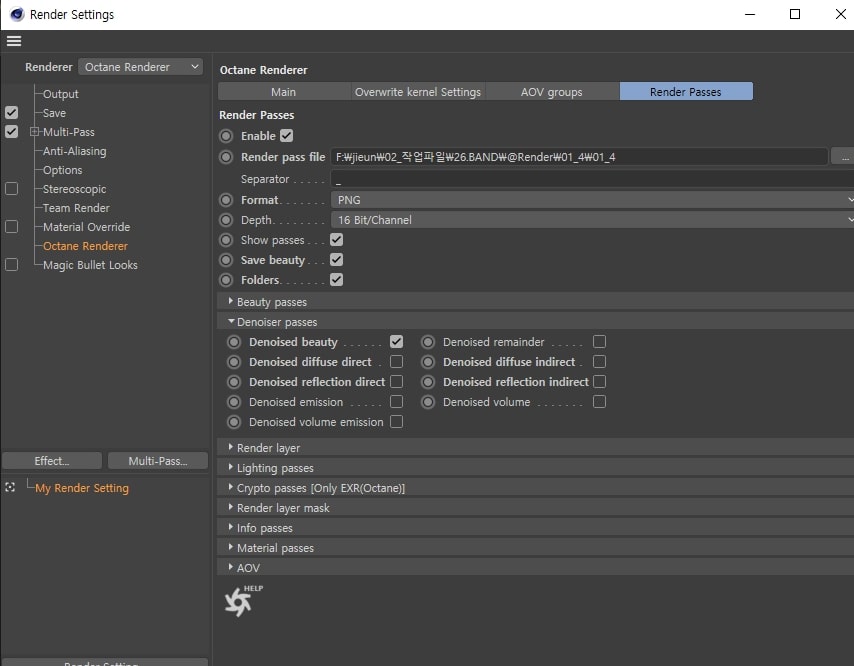Screen dimensions: 854x666
Task: Enable the Denoised volume checkbox
Action: pyautogui.click(x=599, y=402)
